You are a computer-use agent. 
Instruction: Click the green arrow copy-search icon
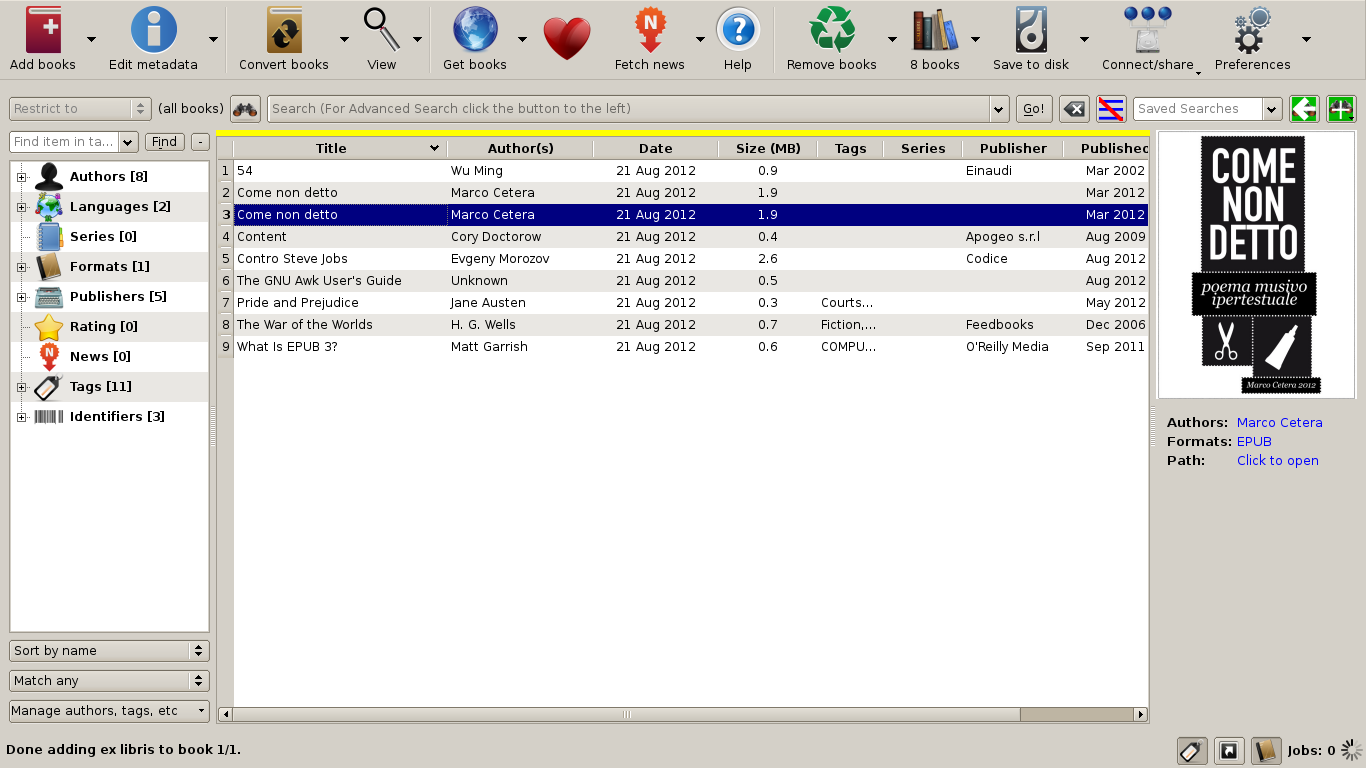[x=1304, y=109]
